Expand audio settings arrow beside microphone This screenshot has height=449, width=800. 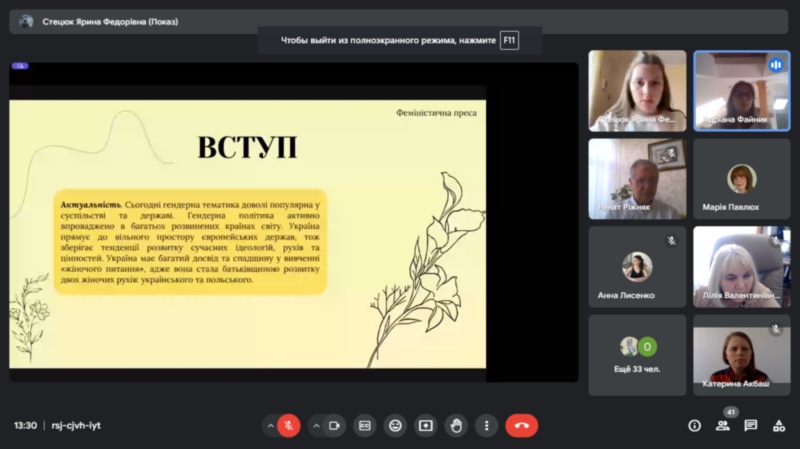[269, 425]
